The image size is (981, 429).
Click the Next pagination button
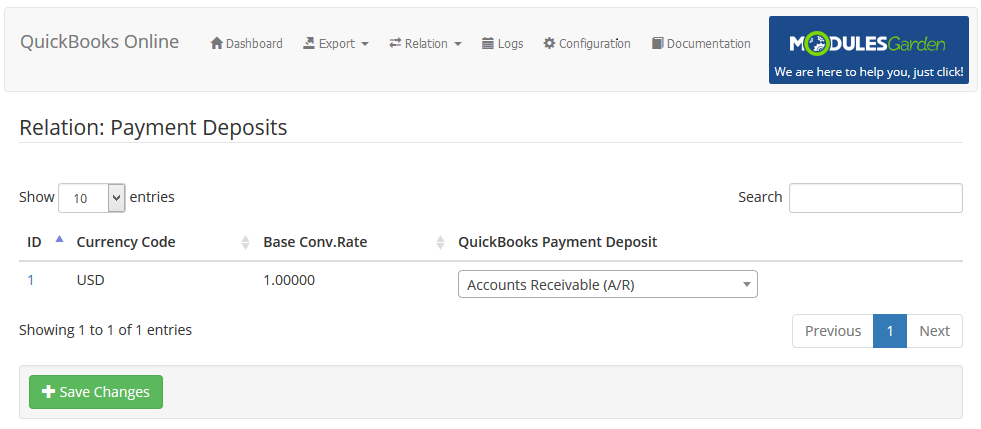tap(935, 331)
